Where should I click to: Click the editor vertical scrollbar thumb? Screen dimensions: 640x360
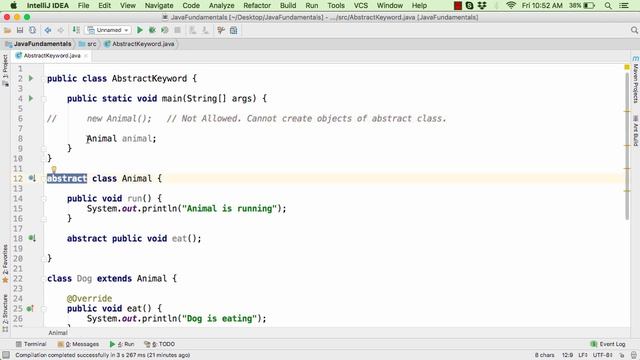coord(627,146)
